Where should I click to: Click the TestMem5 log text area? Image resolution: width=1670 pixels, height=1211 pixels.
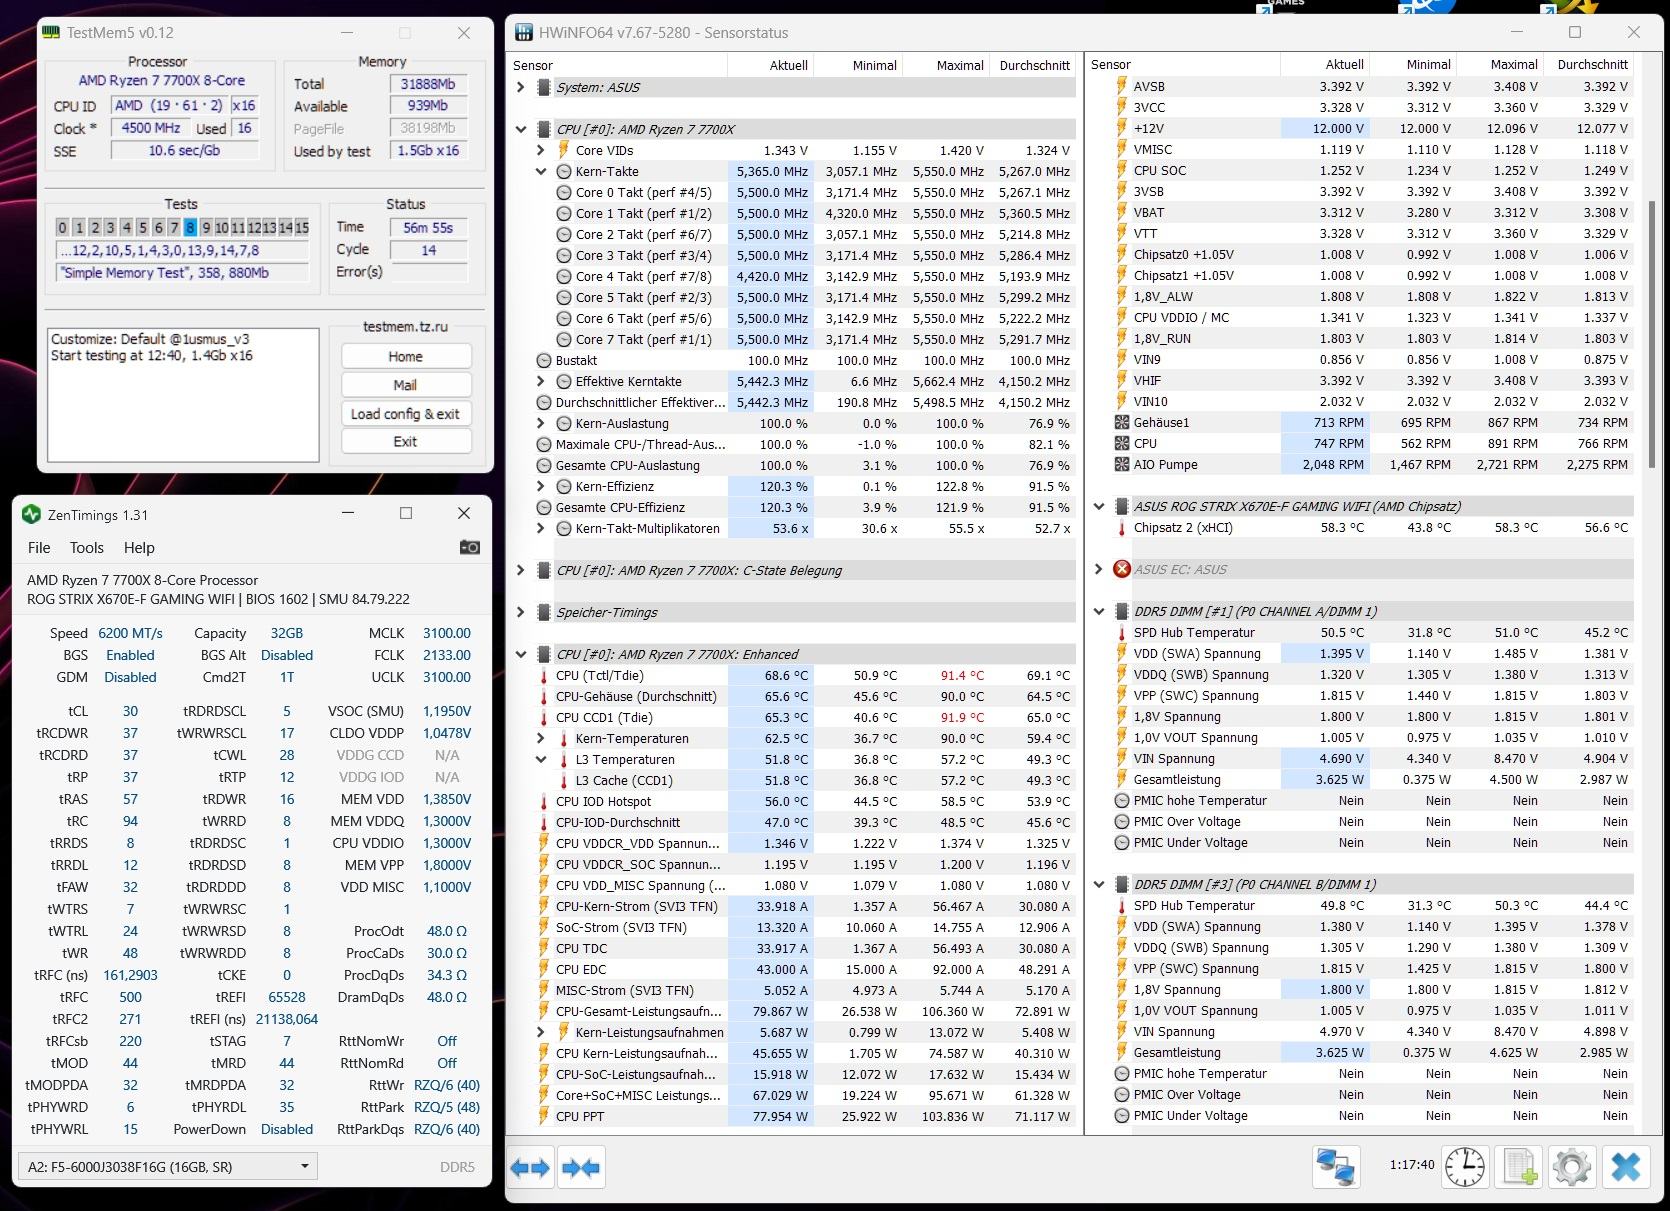point(183,395)
